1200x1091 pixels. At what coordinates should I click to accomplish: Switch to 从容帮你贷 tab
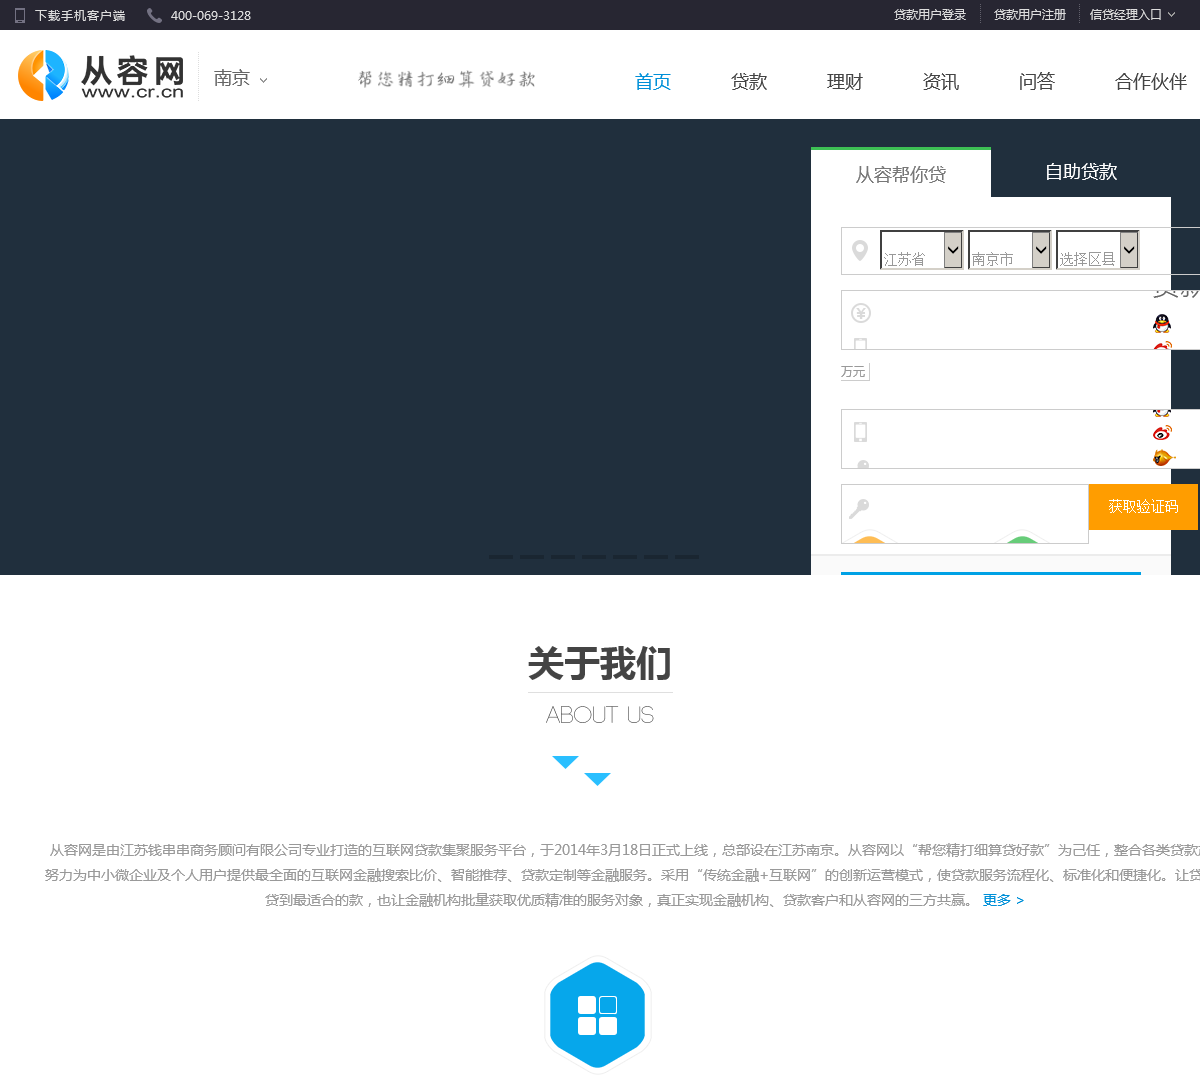(x=901, y=173)
